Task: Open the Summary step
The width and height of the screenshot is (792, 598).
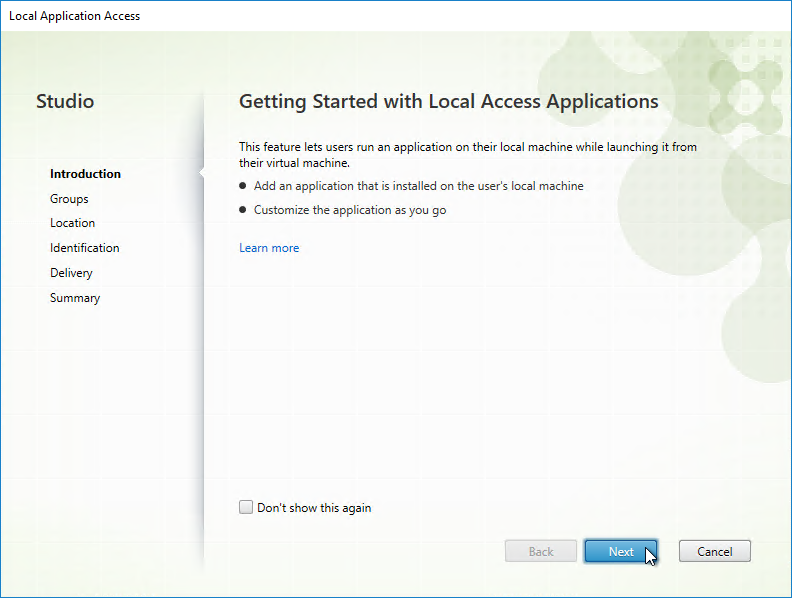Action: pos(75,298)
